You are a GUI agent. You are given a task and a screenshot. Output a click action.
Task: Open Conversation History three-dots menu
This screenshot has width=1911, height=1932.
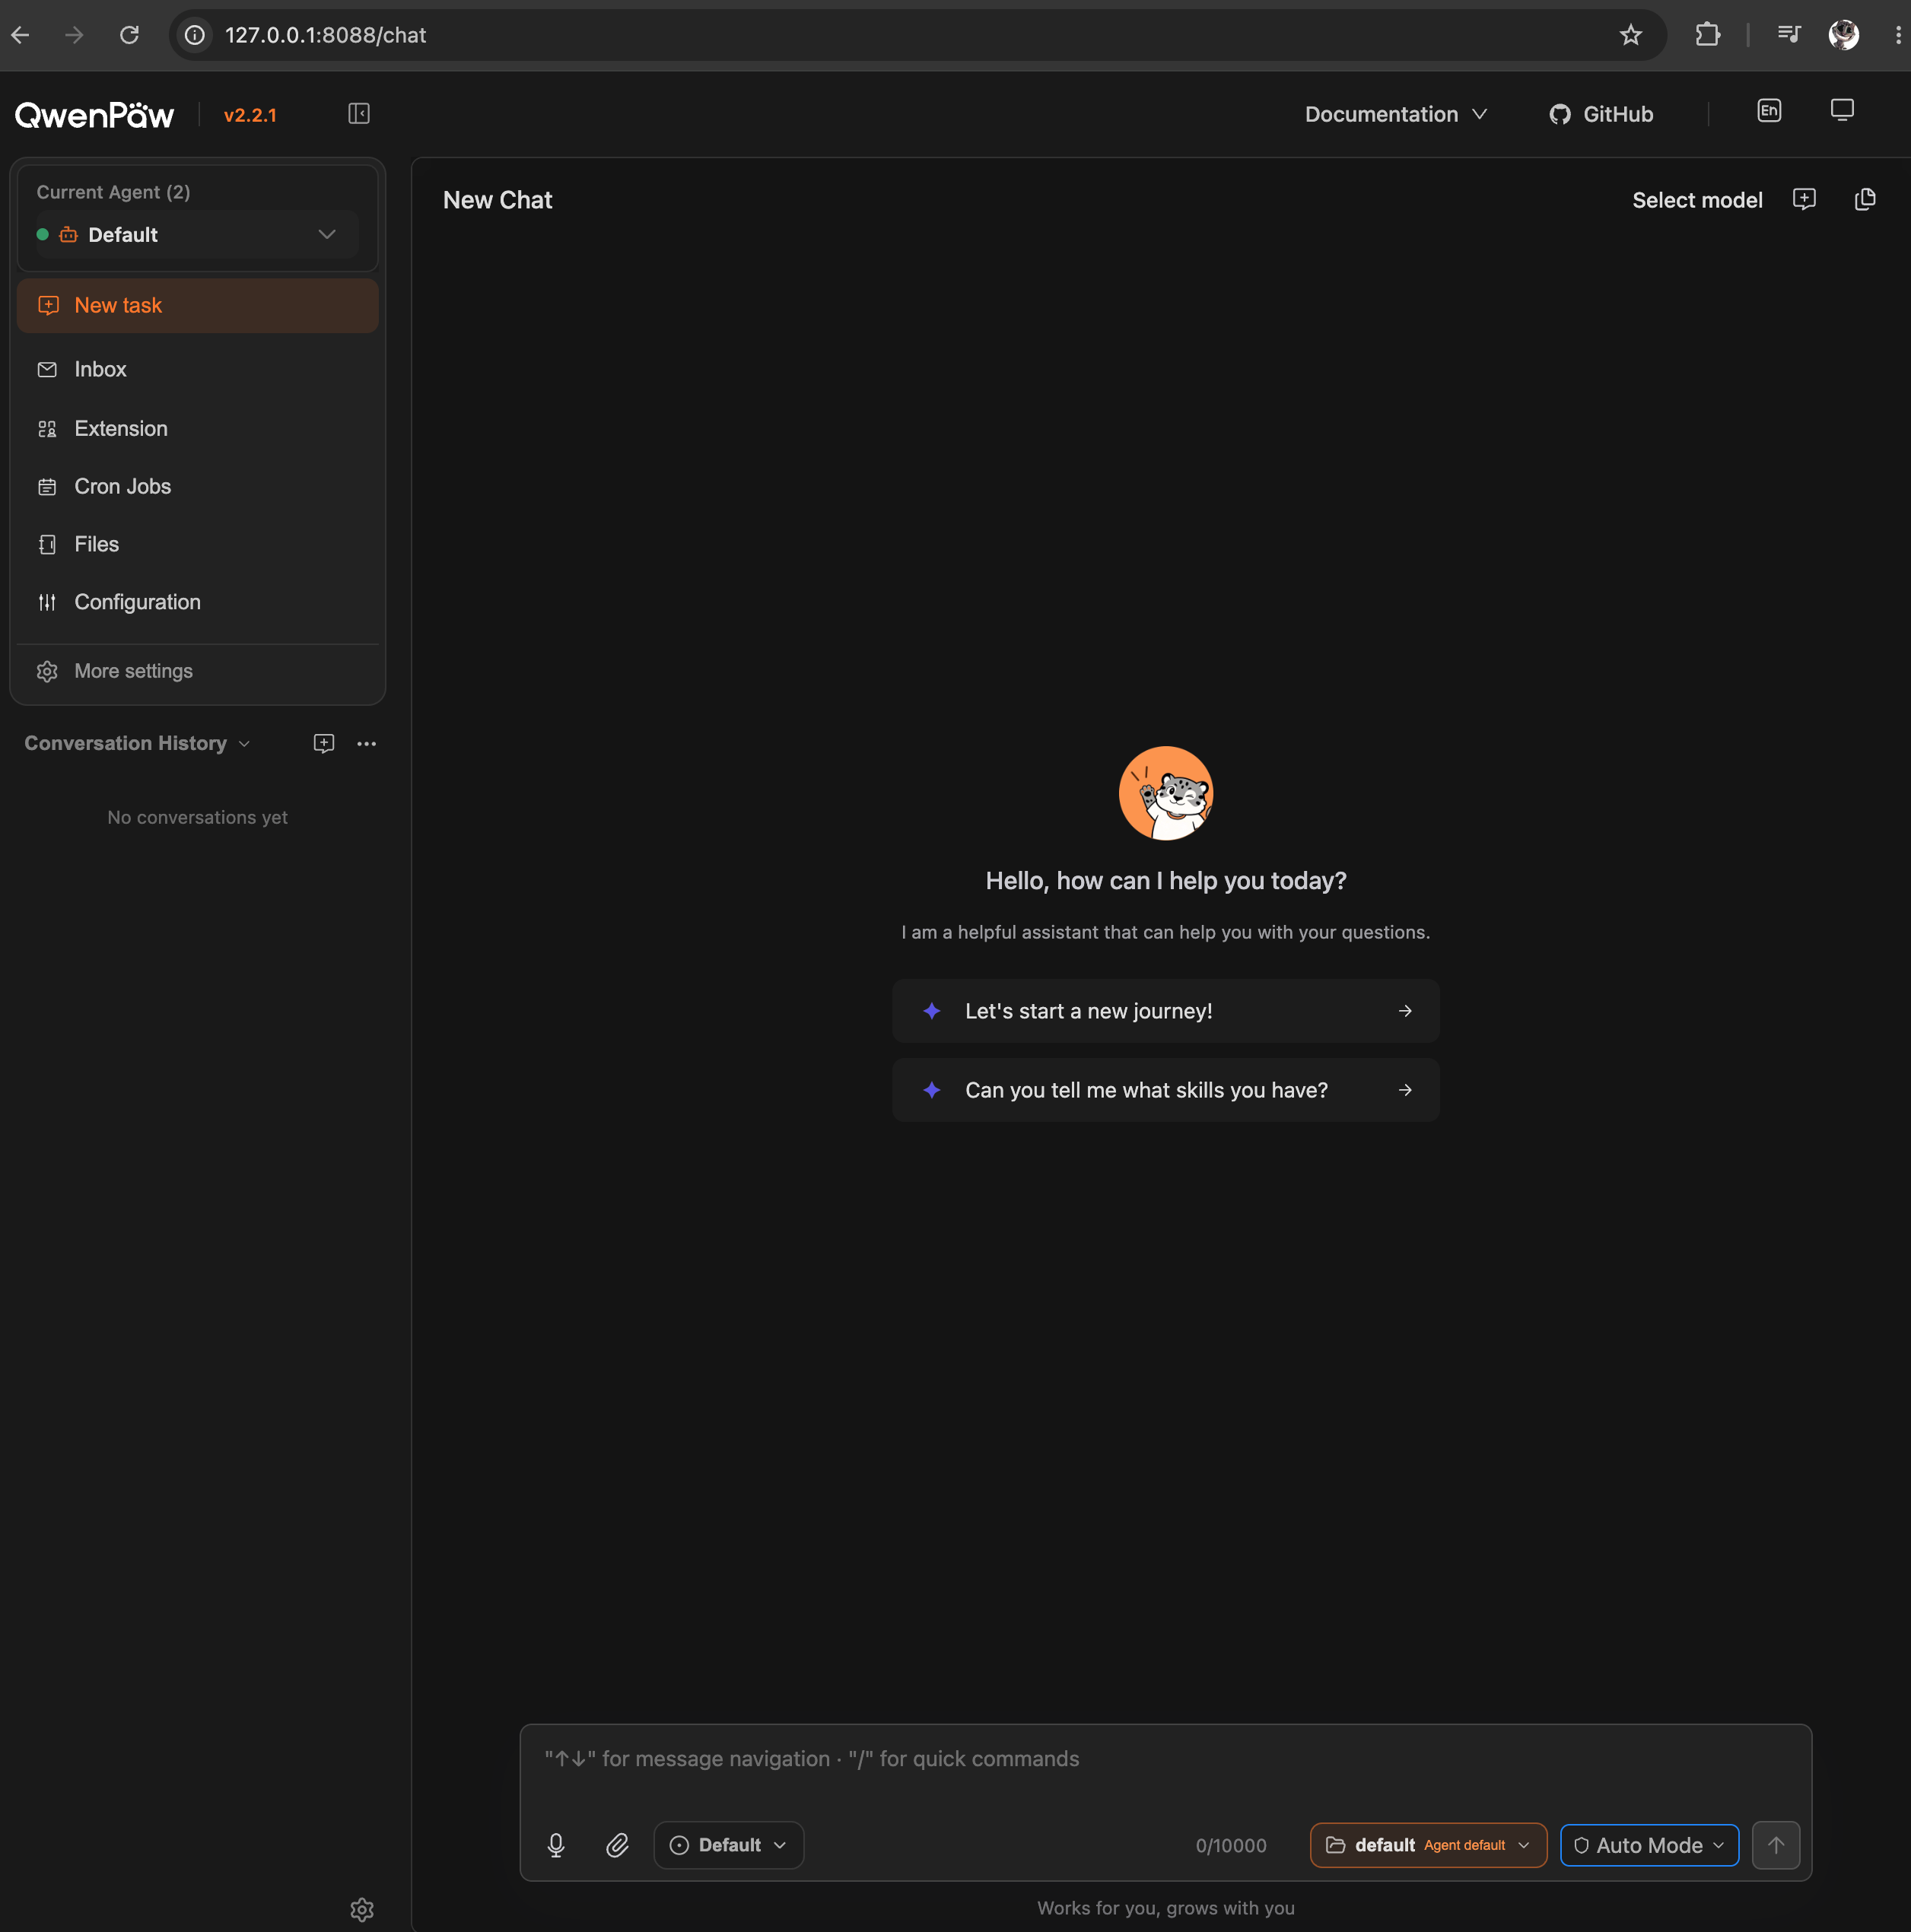(367, 743)
